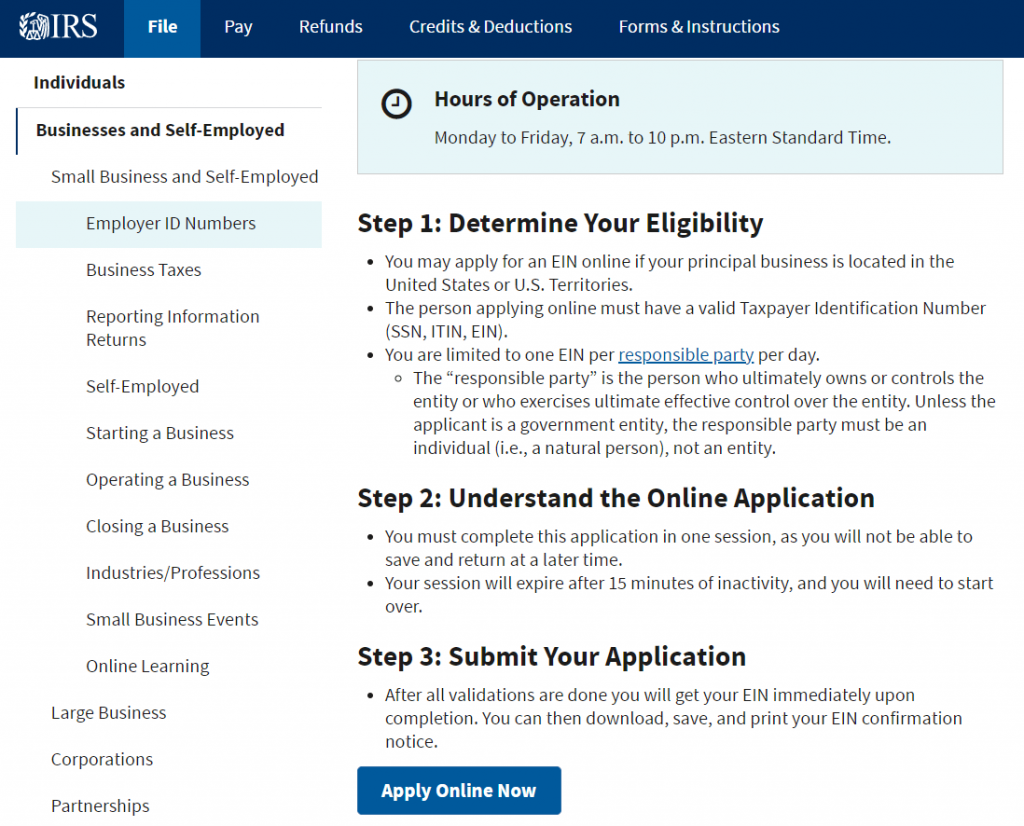Select Small Business and Self-Employed
Image resolution: width=1024 pixels, height=826 pixels.
[x=185, y=176]
